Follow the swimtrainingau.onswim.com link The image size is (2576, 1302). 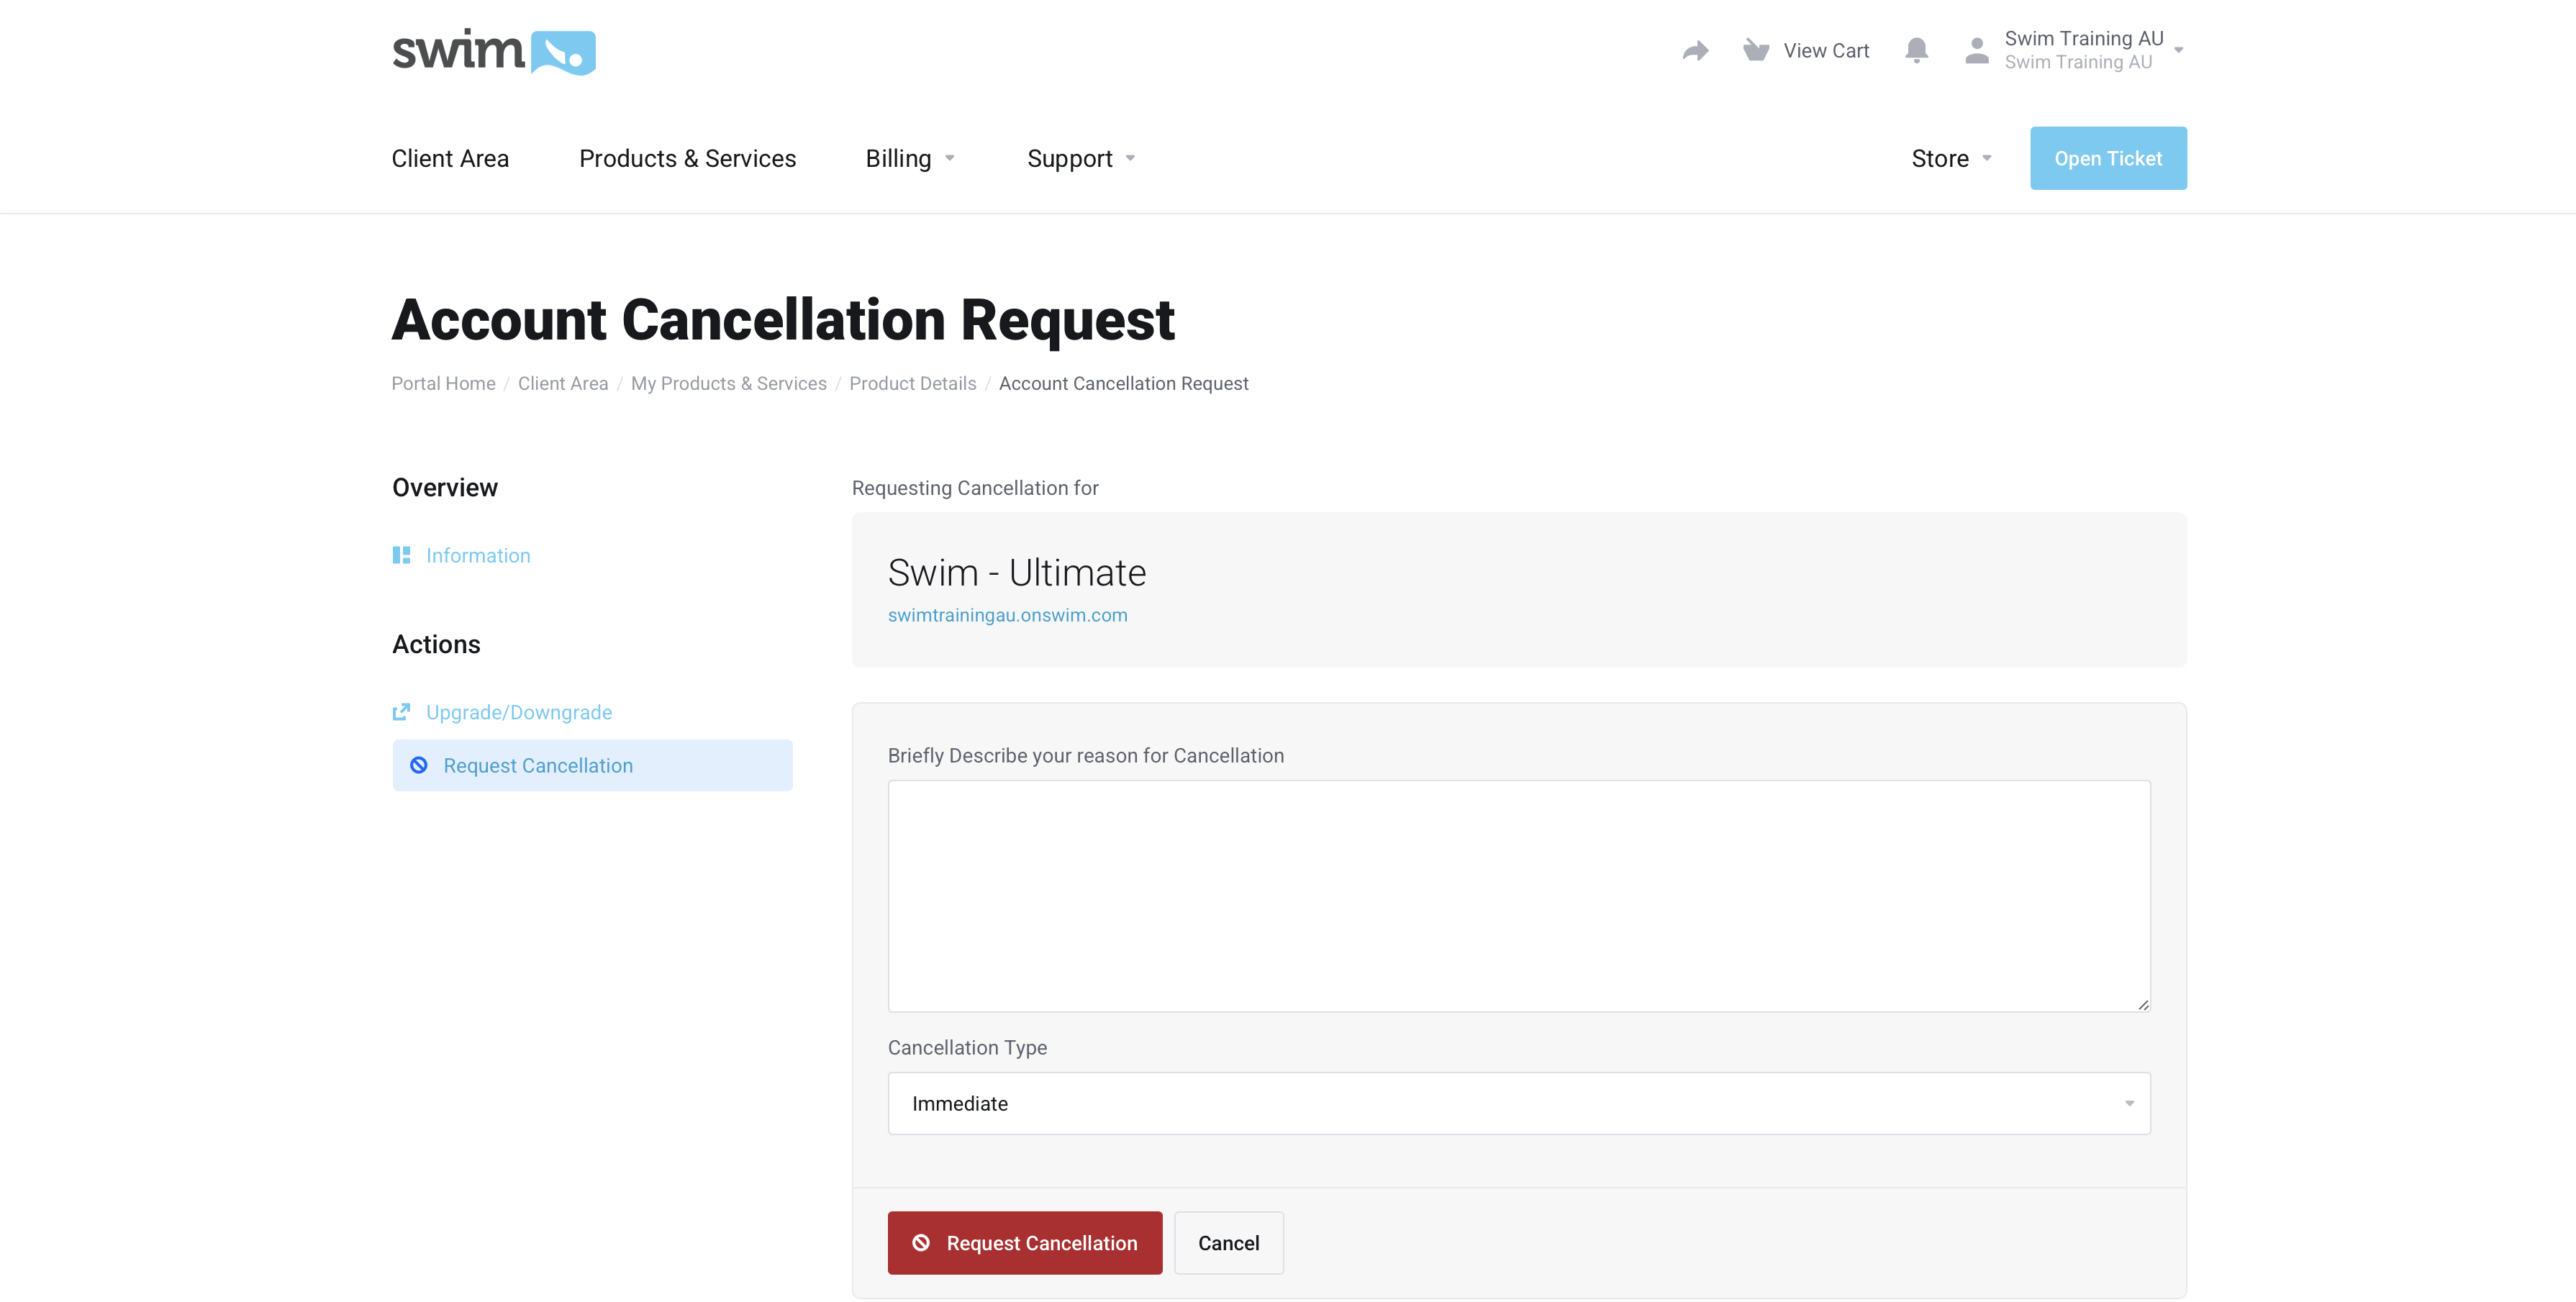(x=1007, y=615)
